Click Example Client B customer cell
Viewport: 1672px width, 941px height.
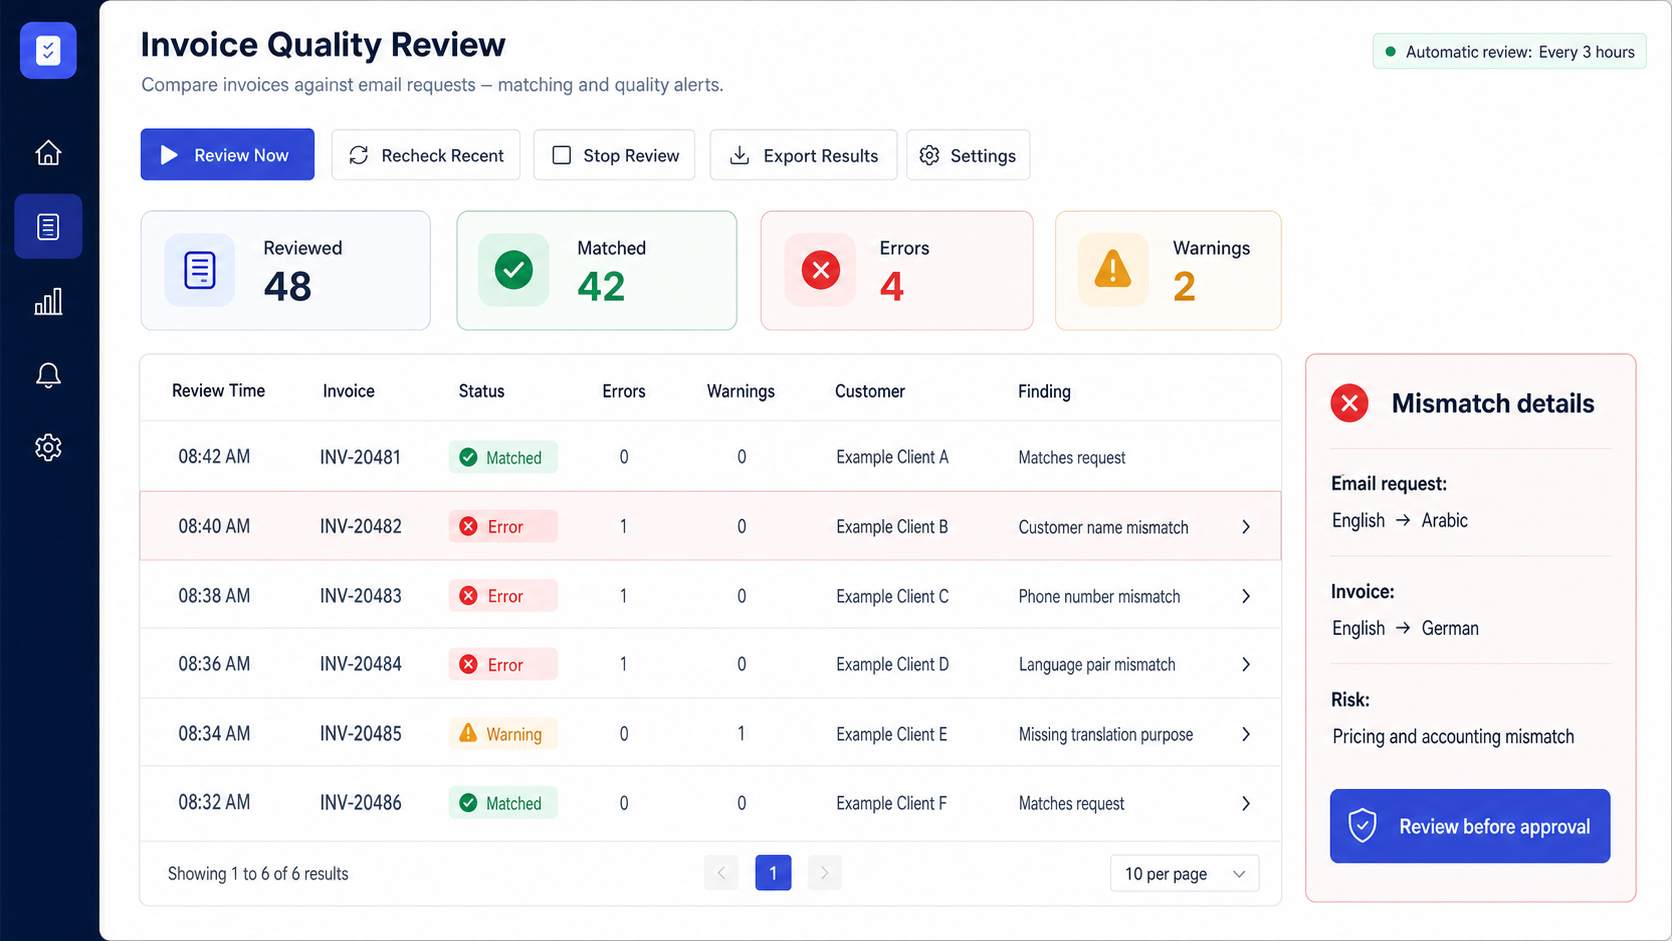[892, 527]
